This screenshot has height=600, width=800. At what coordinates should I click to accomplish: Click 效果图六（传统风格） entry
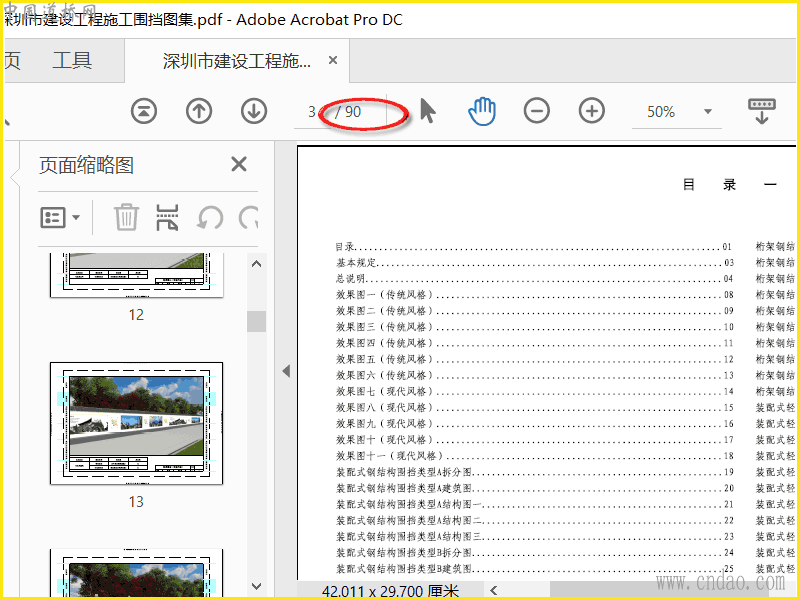(x=534, y=376)
